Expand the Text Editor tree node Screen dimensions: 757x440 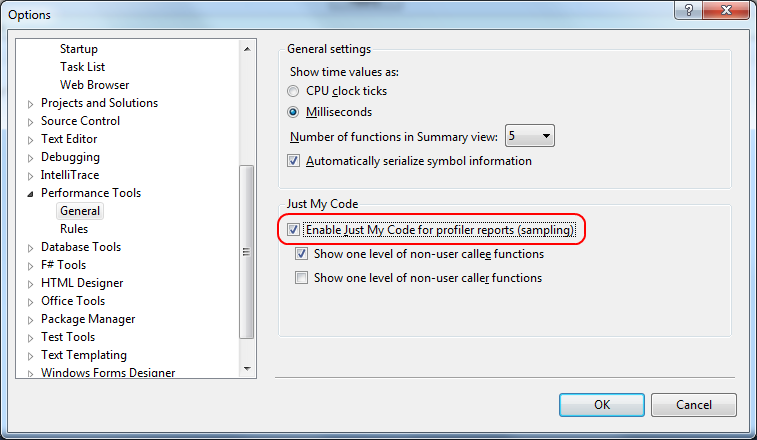[30, 140]
